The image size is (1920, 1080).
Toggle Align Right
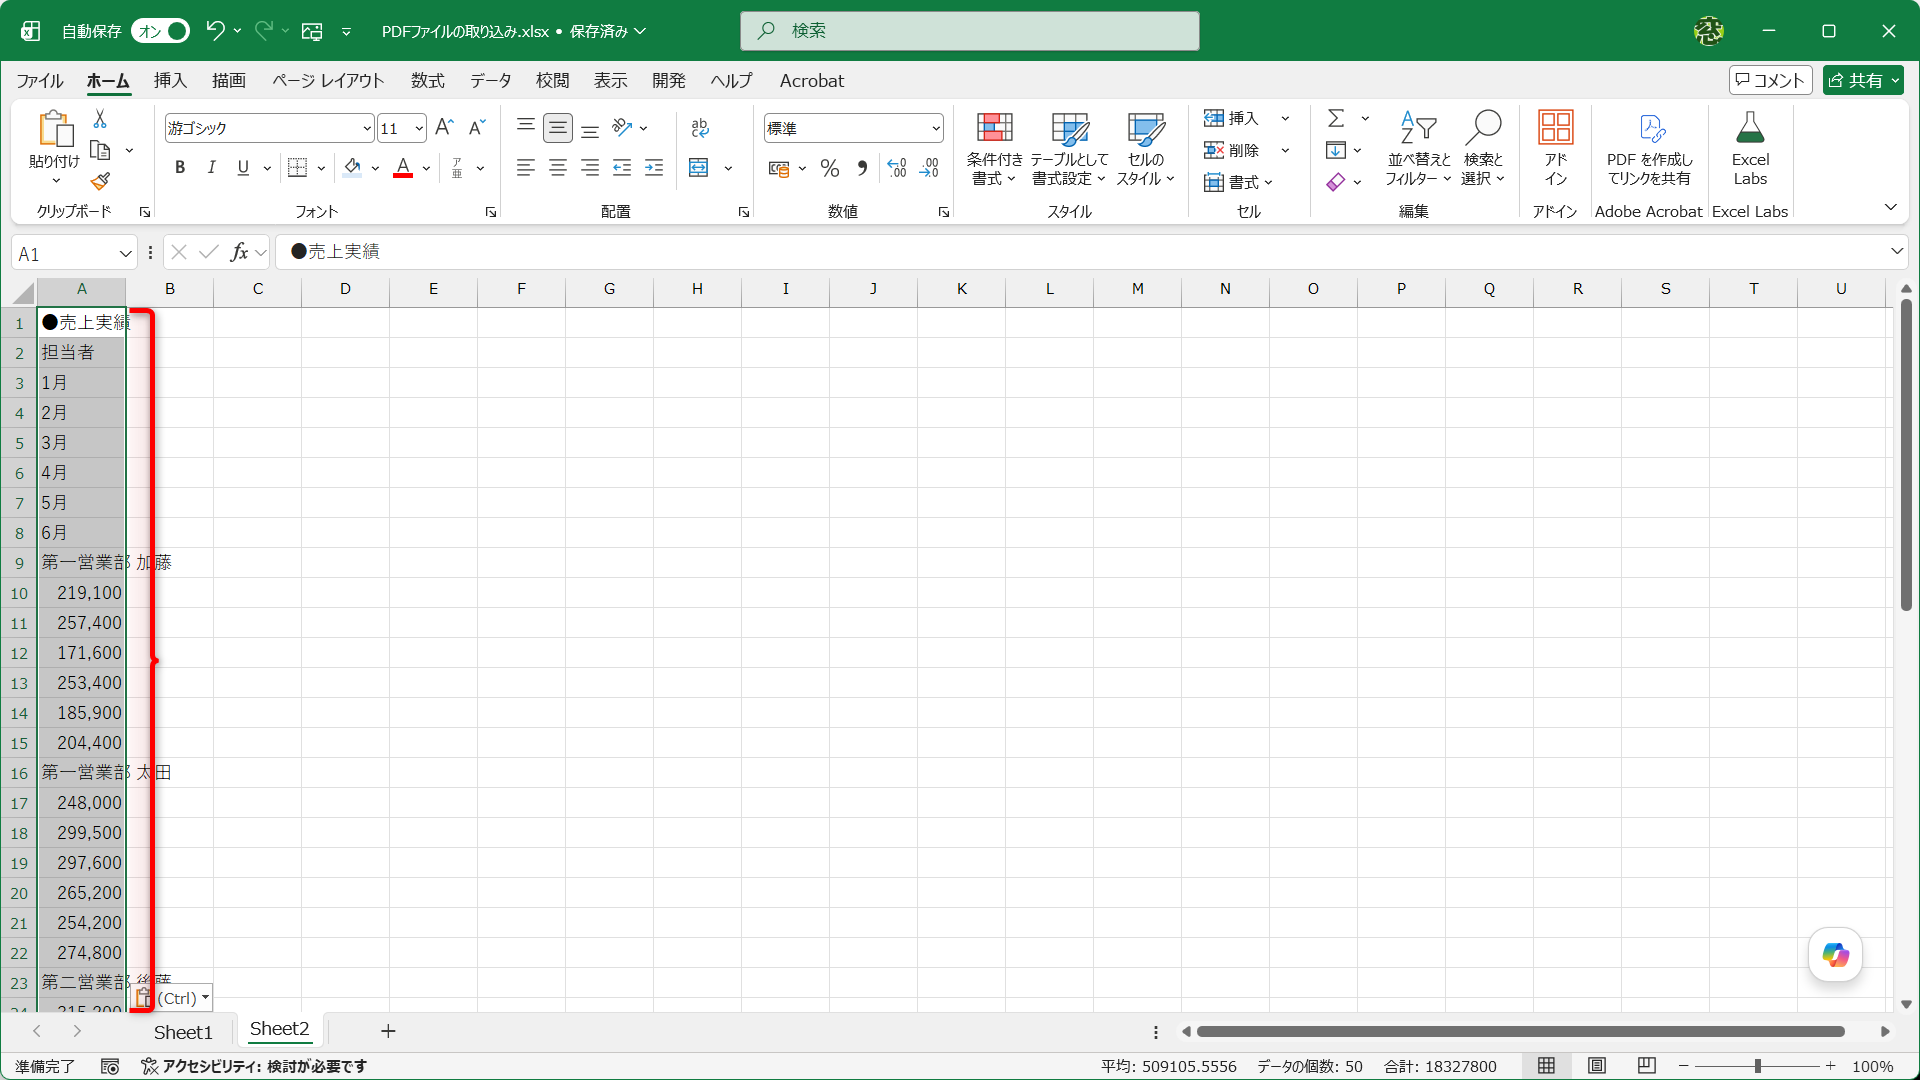590,168
